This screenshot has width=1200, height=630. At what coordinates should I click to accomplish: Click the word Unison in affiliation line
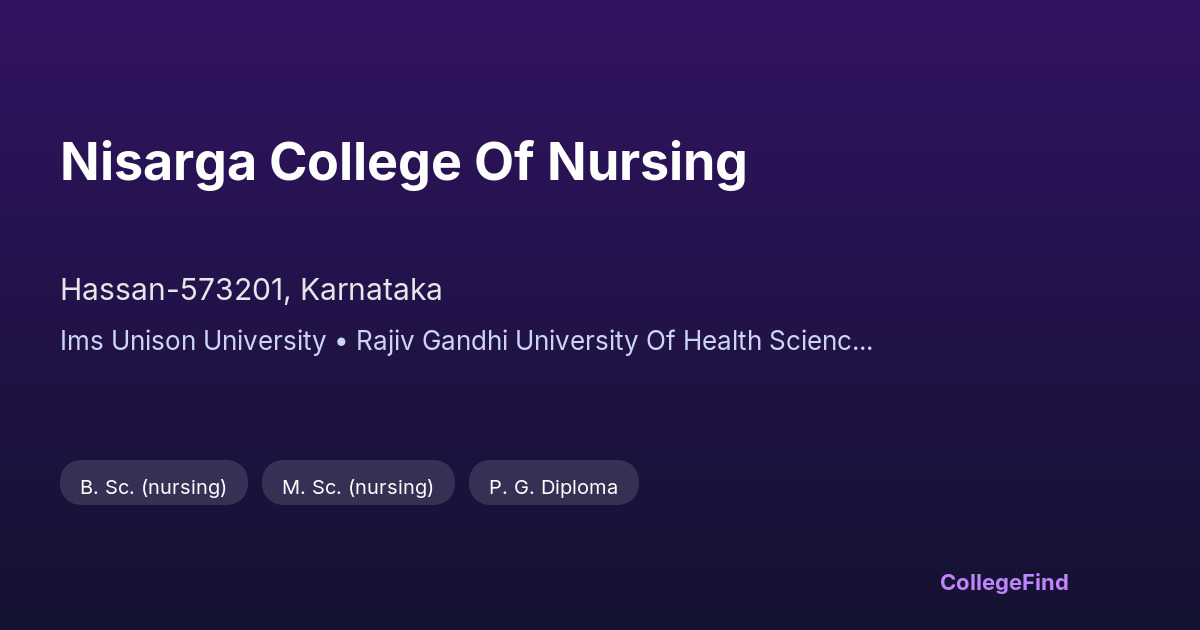tap(153, 341)
